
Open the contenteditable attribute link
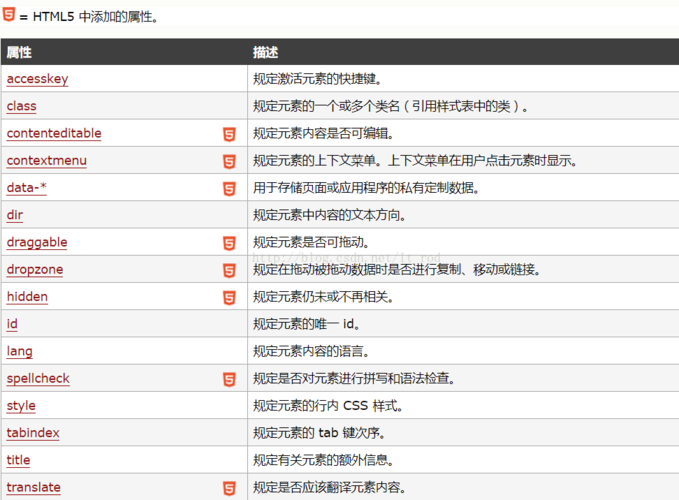click(54, 134)
